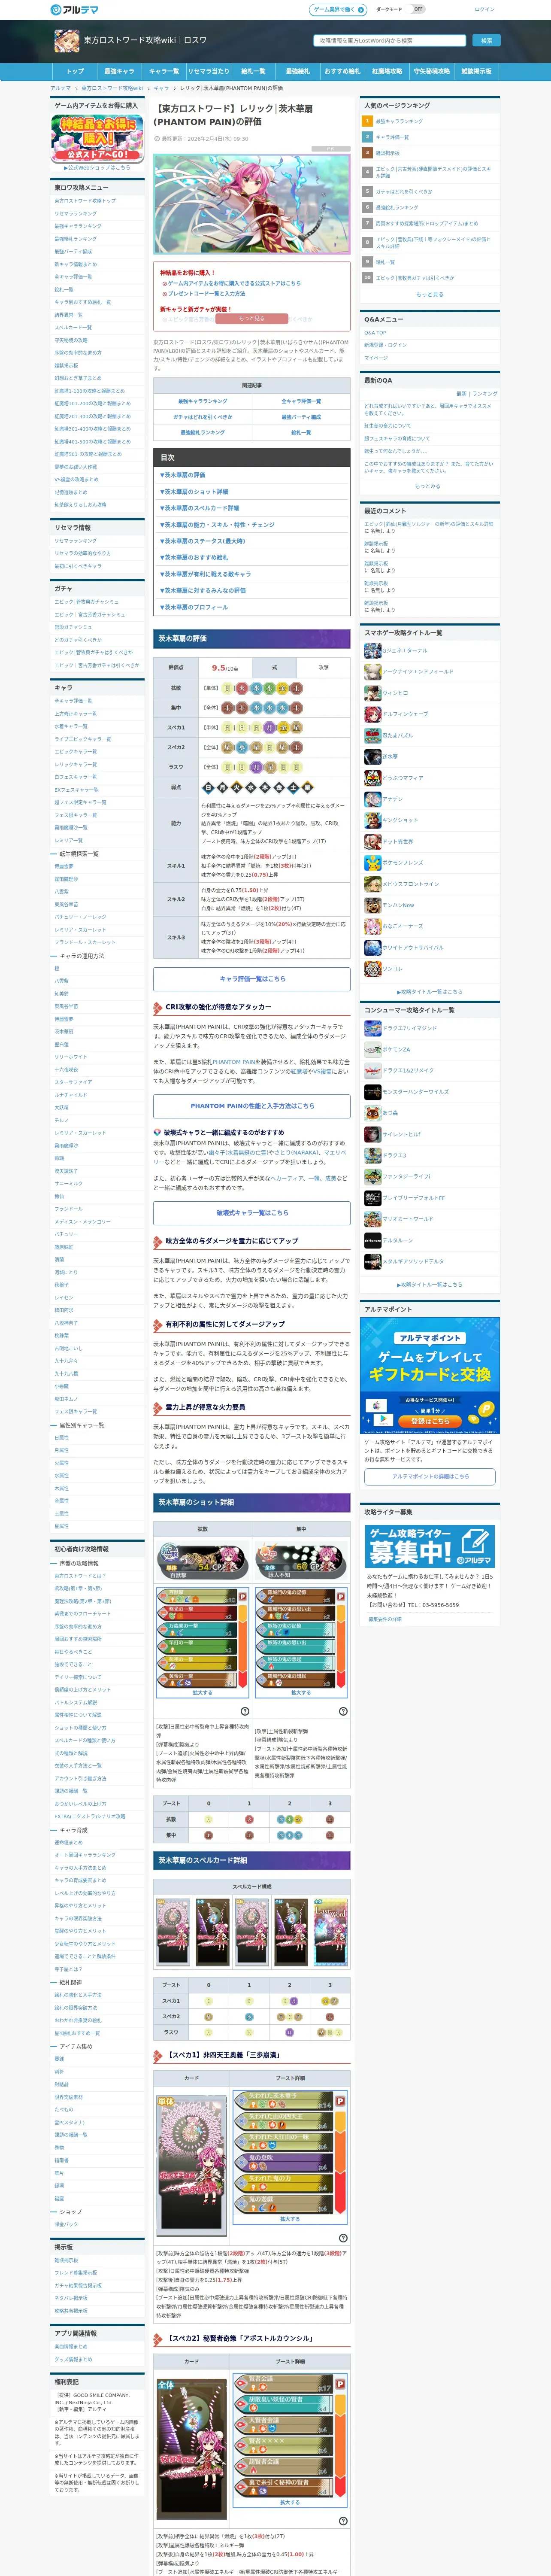Jump to 茨木華扇が有利に戦える敵キャラ entry
Image resolution: width=551 pixels, height=2576 pixels.
205,574
